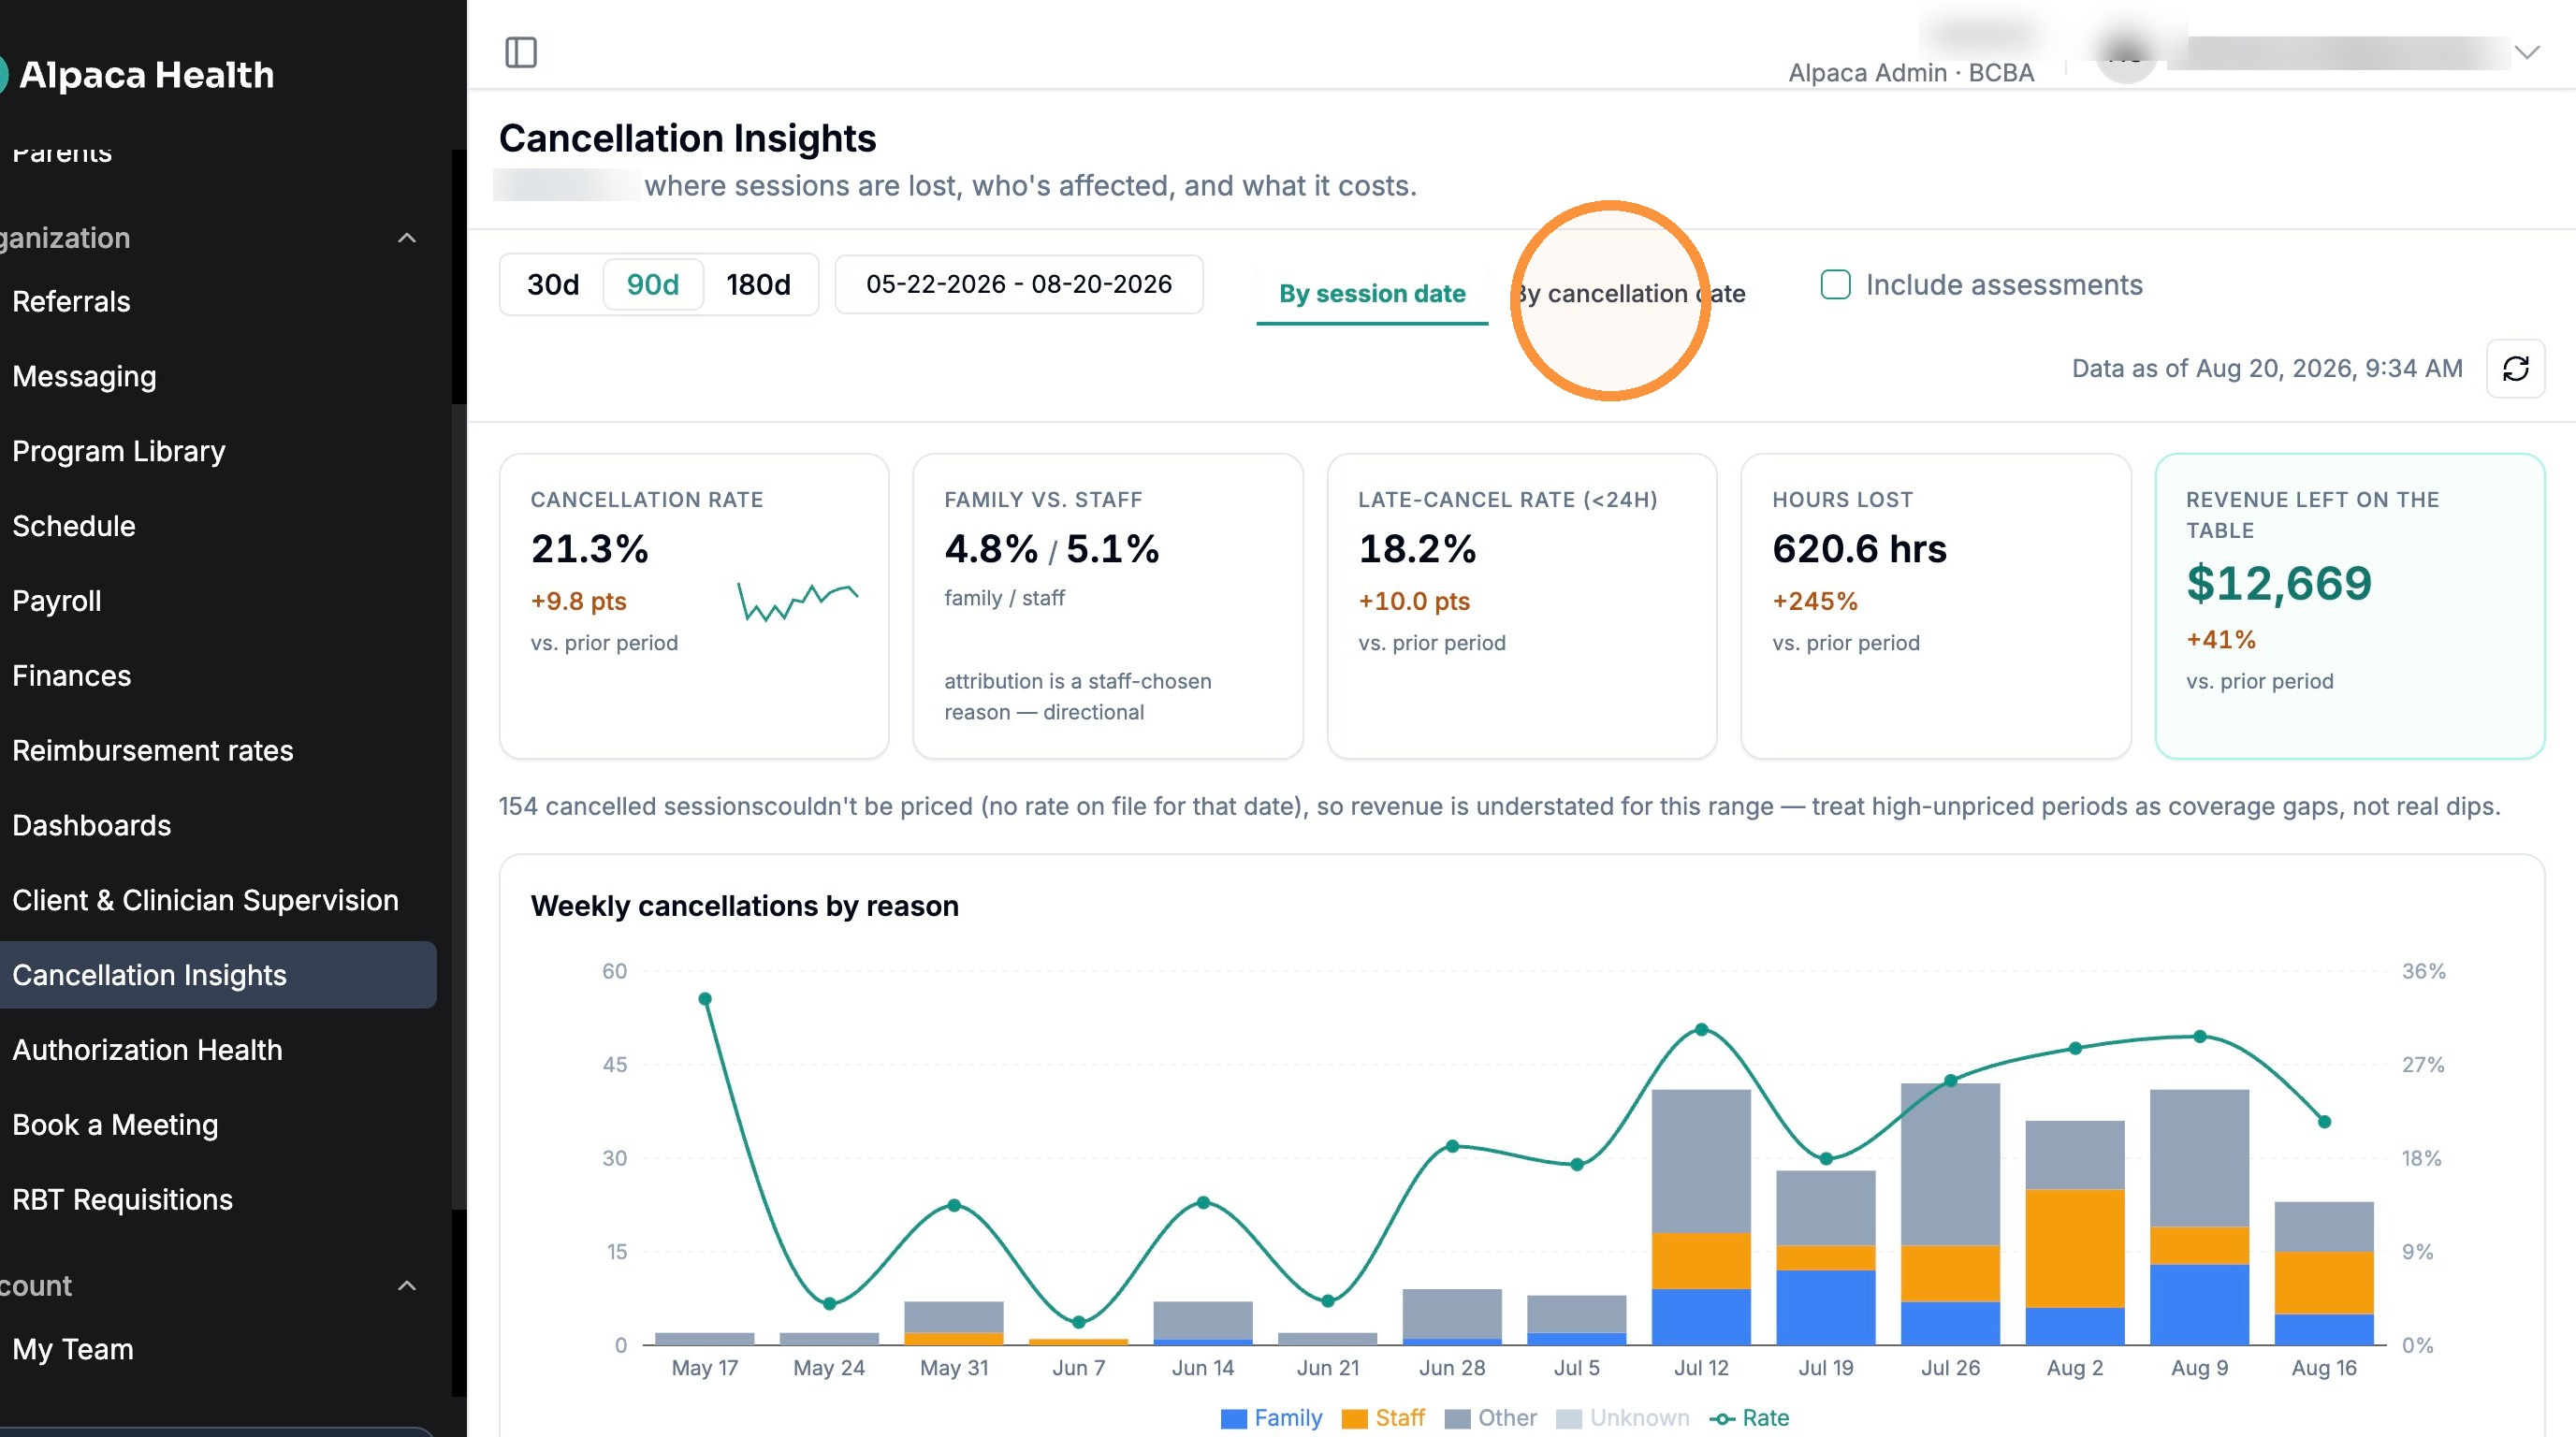Collapse the Organization section
Viewport: 2576px width, 1437px height.
click(406, 238)
